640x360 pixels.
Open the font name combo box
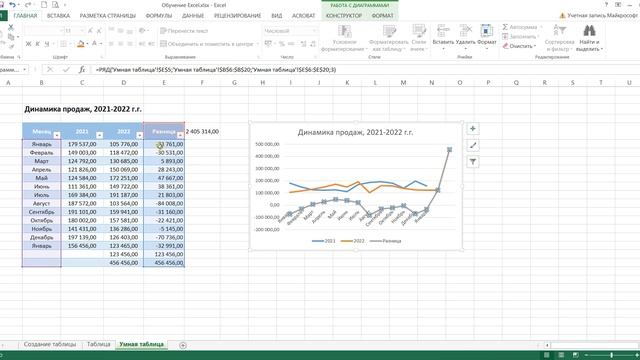click(44, 31)
